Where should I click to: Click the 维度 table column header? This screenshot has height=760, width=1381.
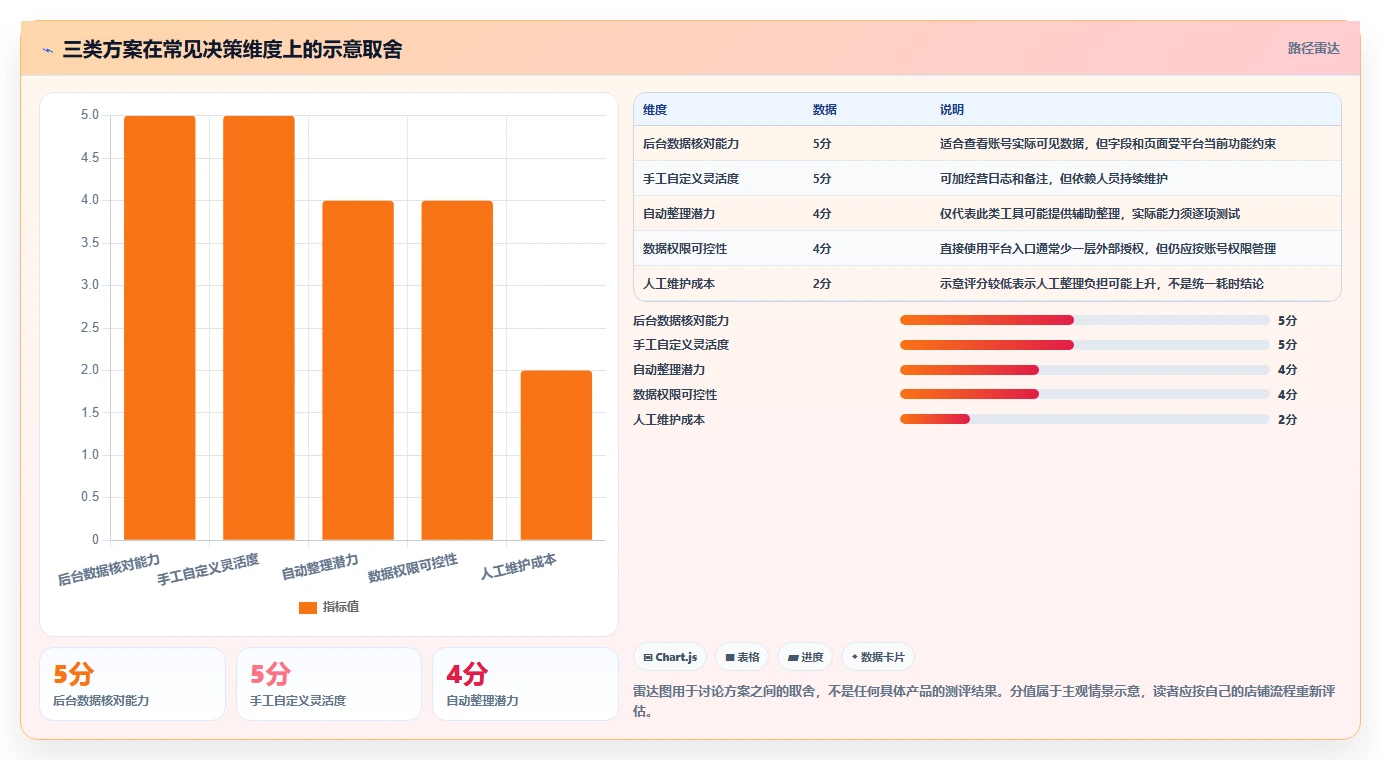click(655, 109)
